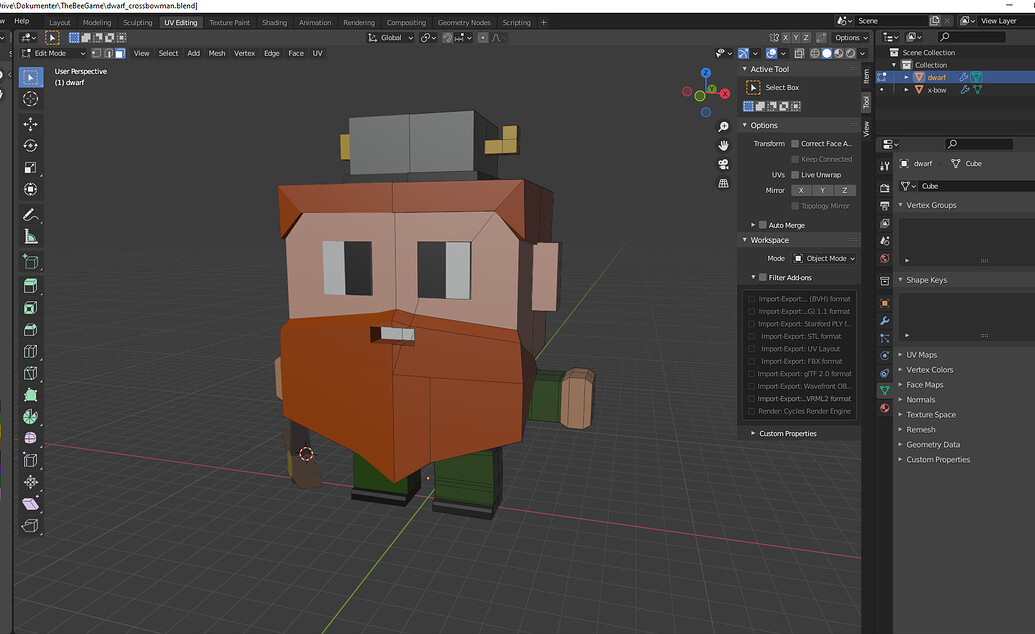Image resolution: width=1035 pixels, height=634 pixels.
Task: Open World properties tab
Action: pos(885,258)
